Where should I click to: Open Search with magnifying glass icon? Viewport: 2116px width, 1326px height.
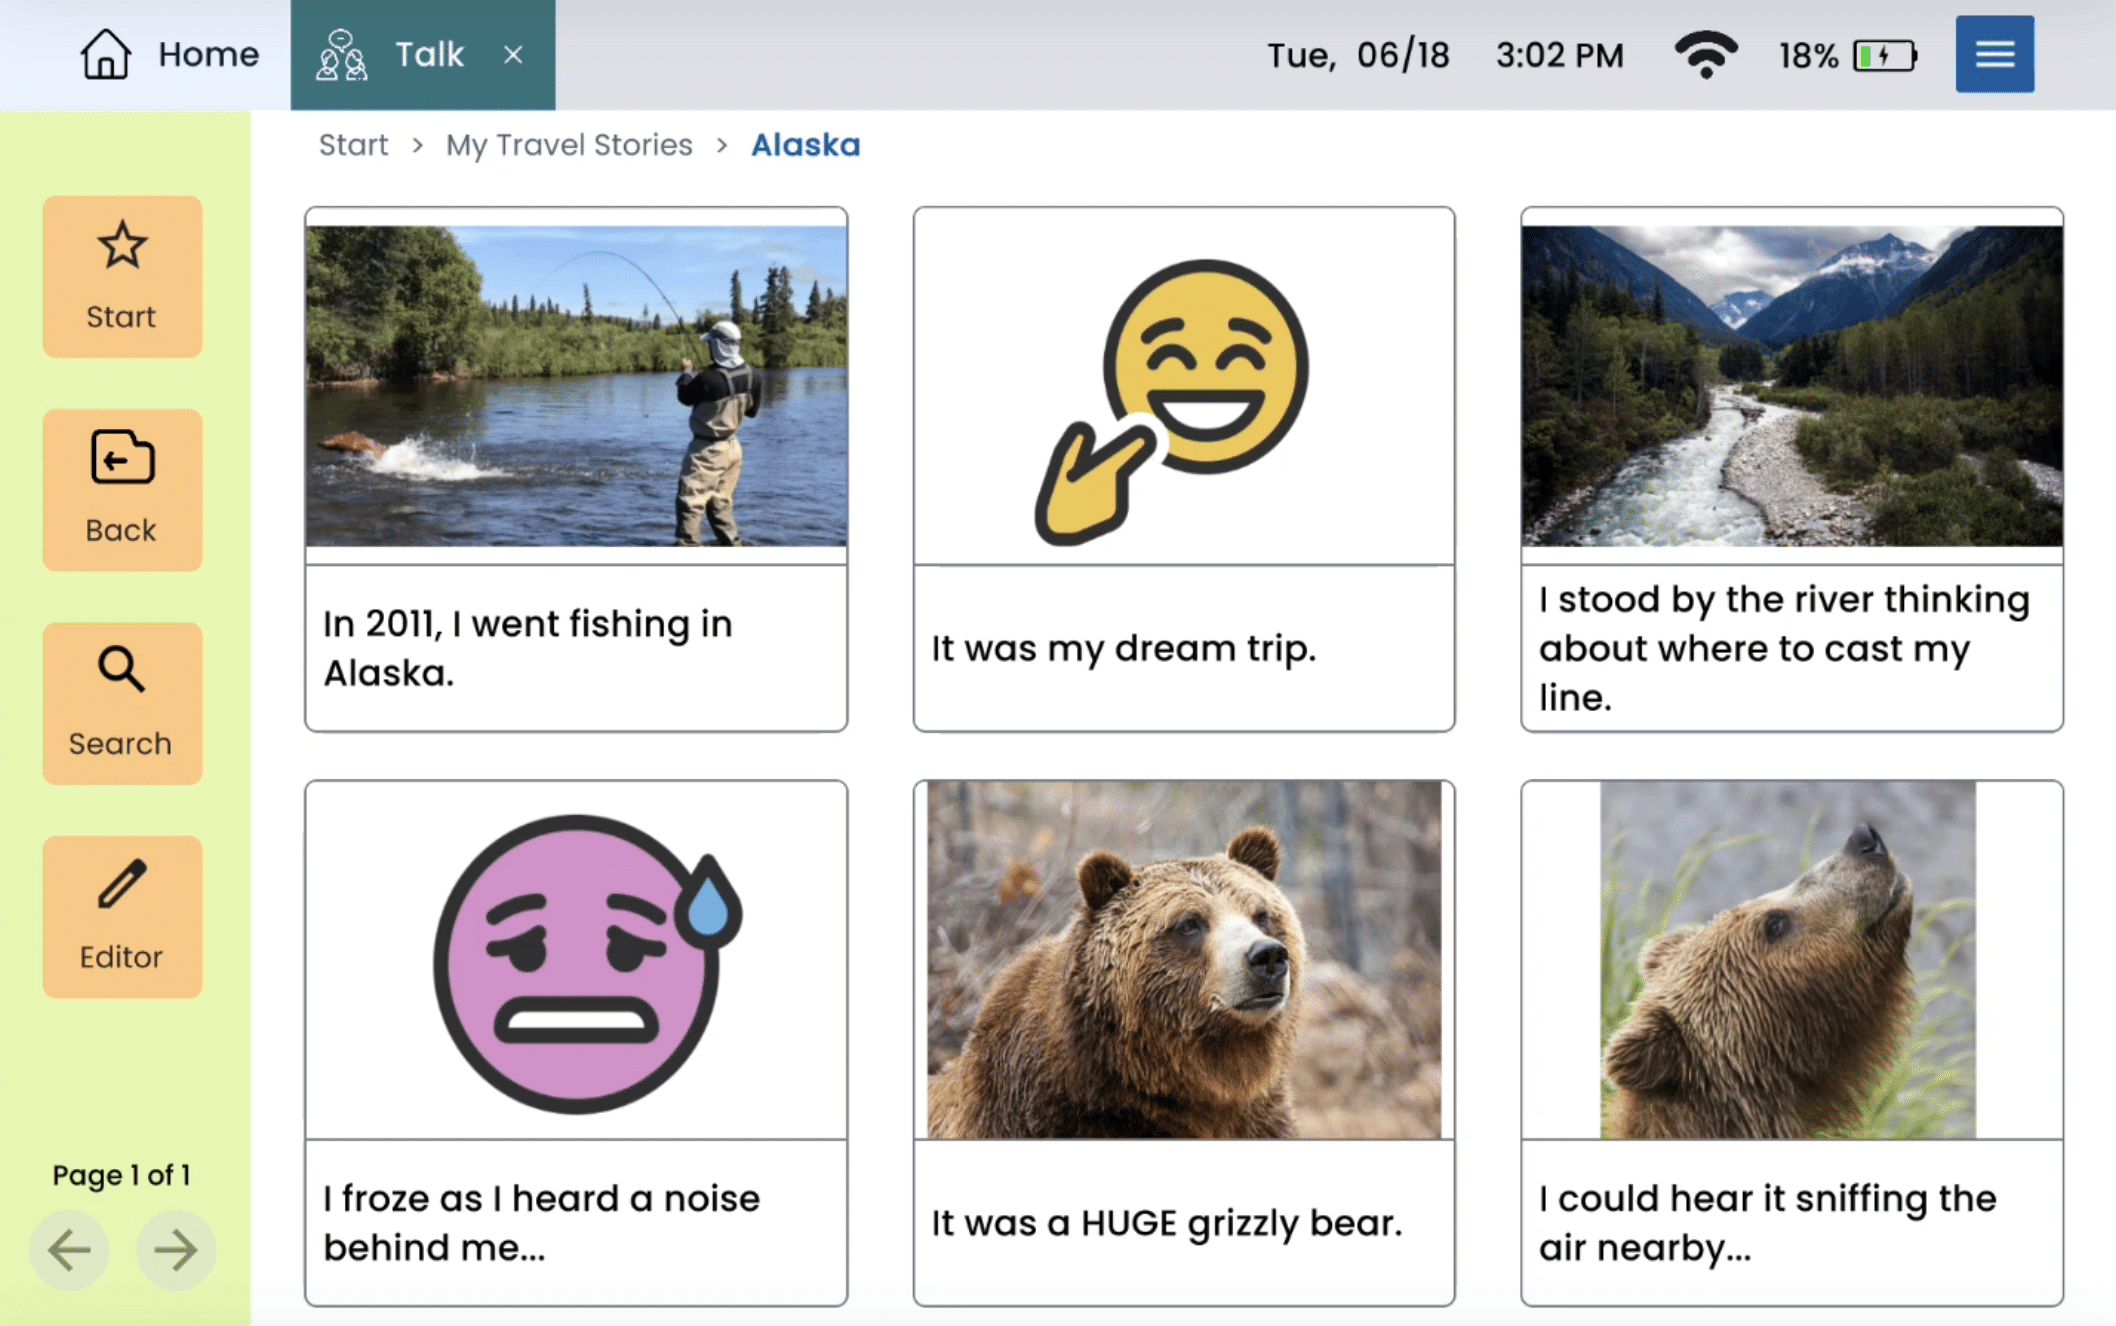click(122, 703)
